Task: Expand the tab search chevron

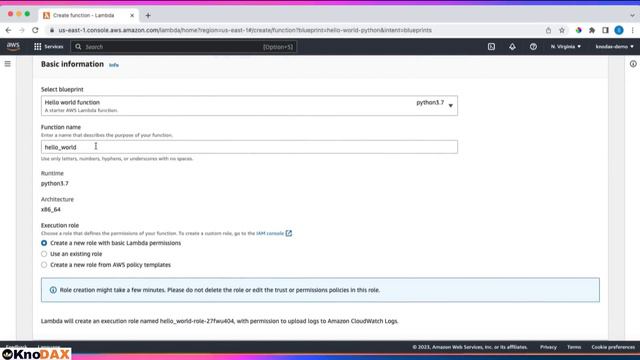Action: 632,16
